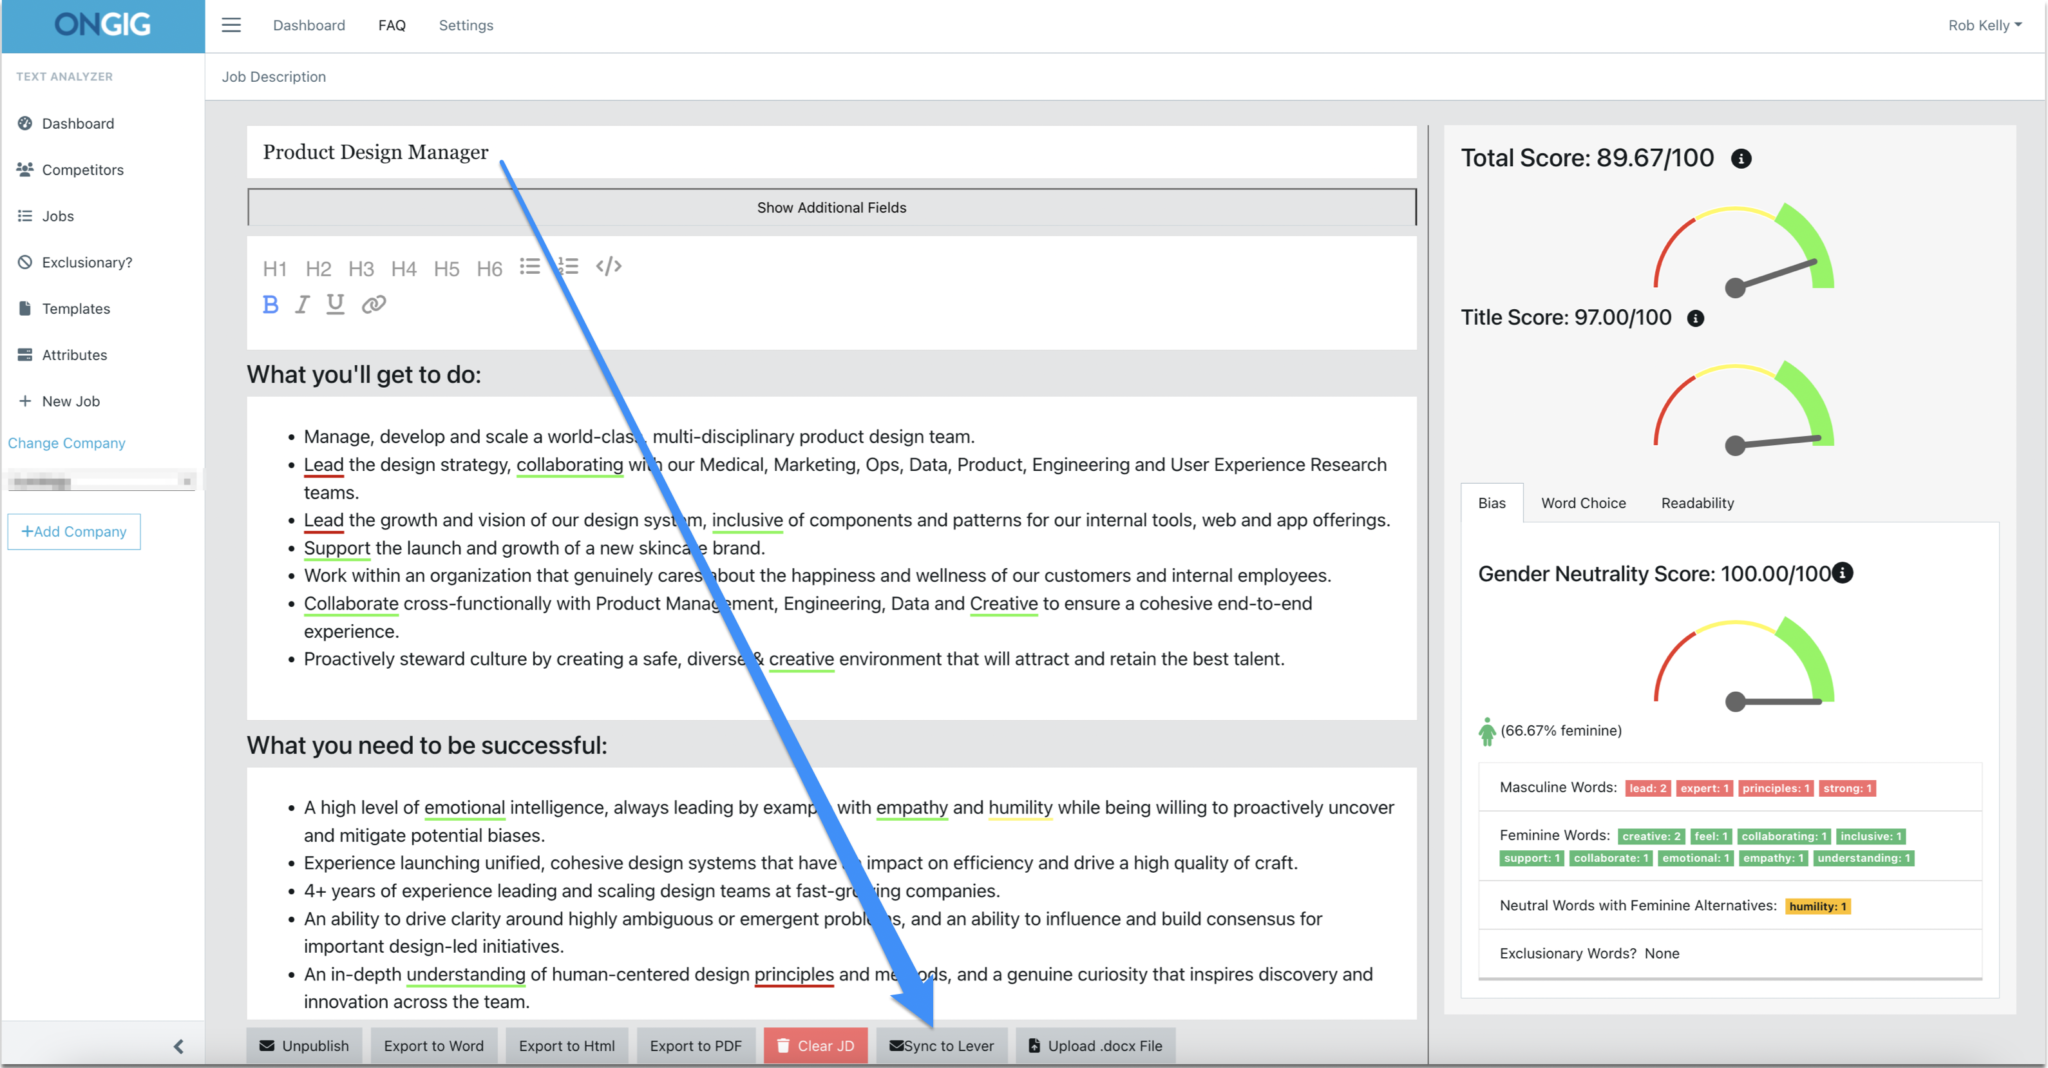Click the red 'lead: 2' masculine word badge
This screenshot has height=1068, width=2048.
click(1647, 788)
